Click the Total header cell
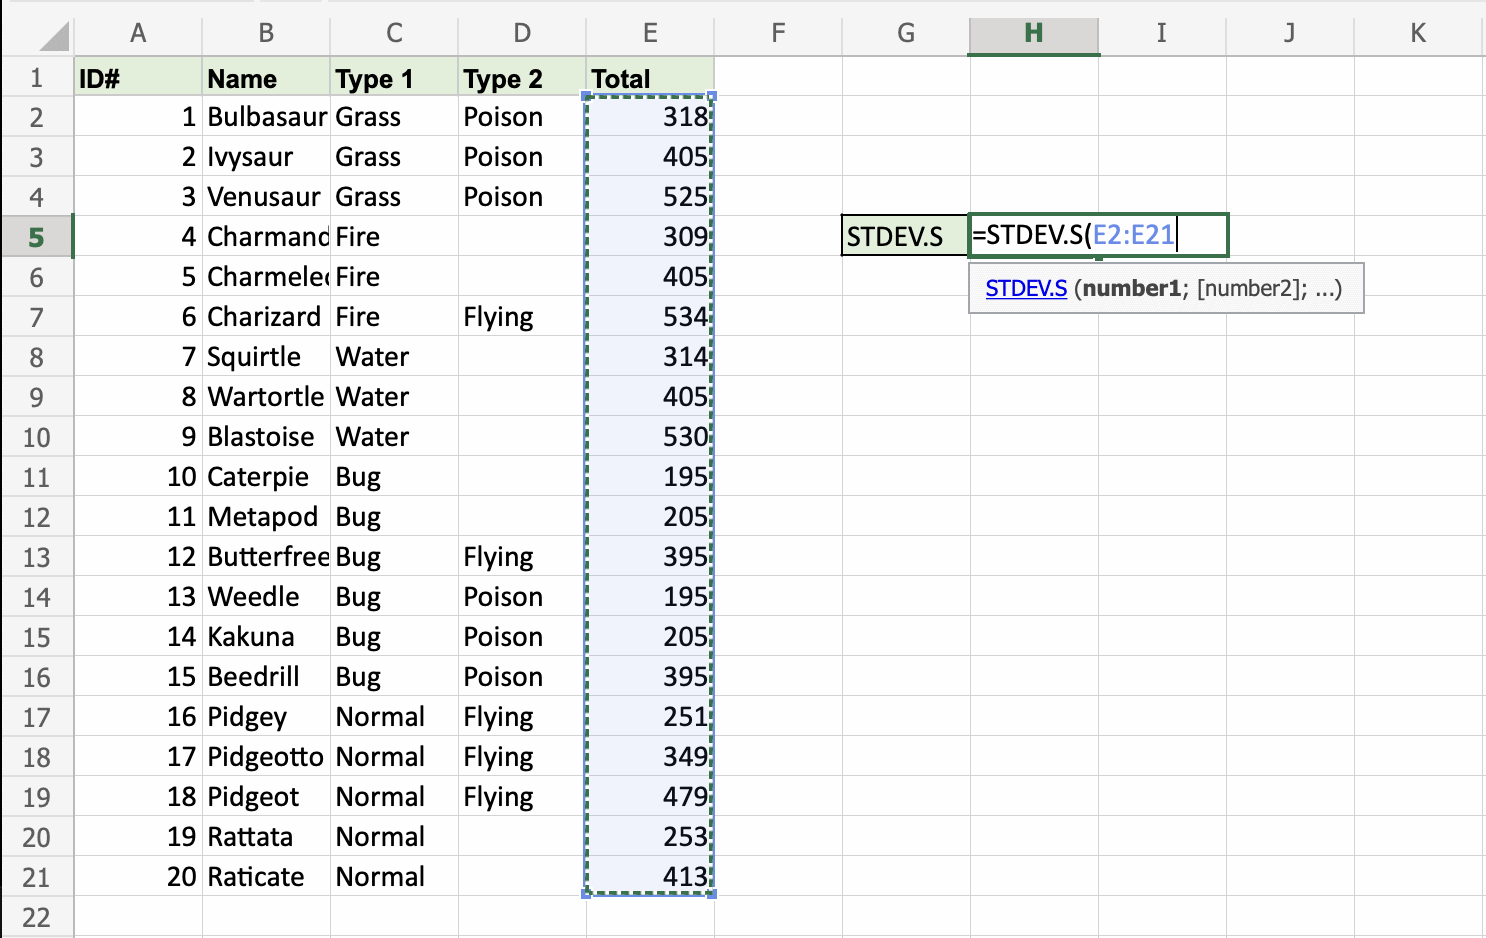1486x938 pixels. 650,78
